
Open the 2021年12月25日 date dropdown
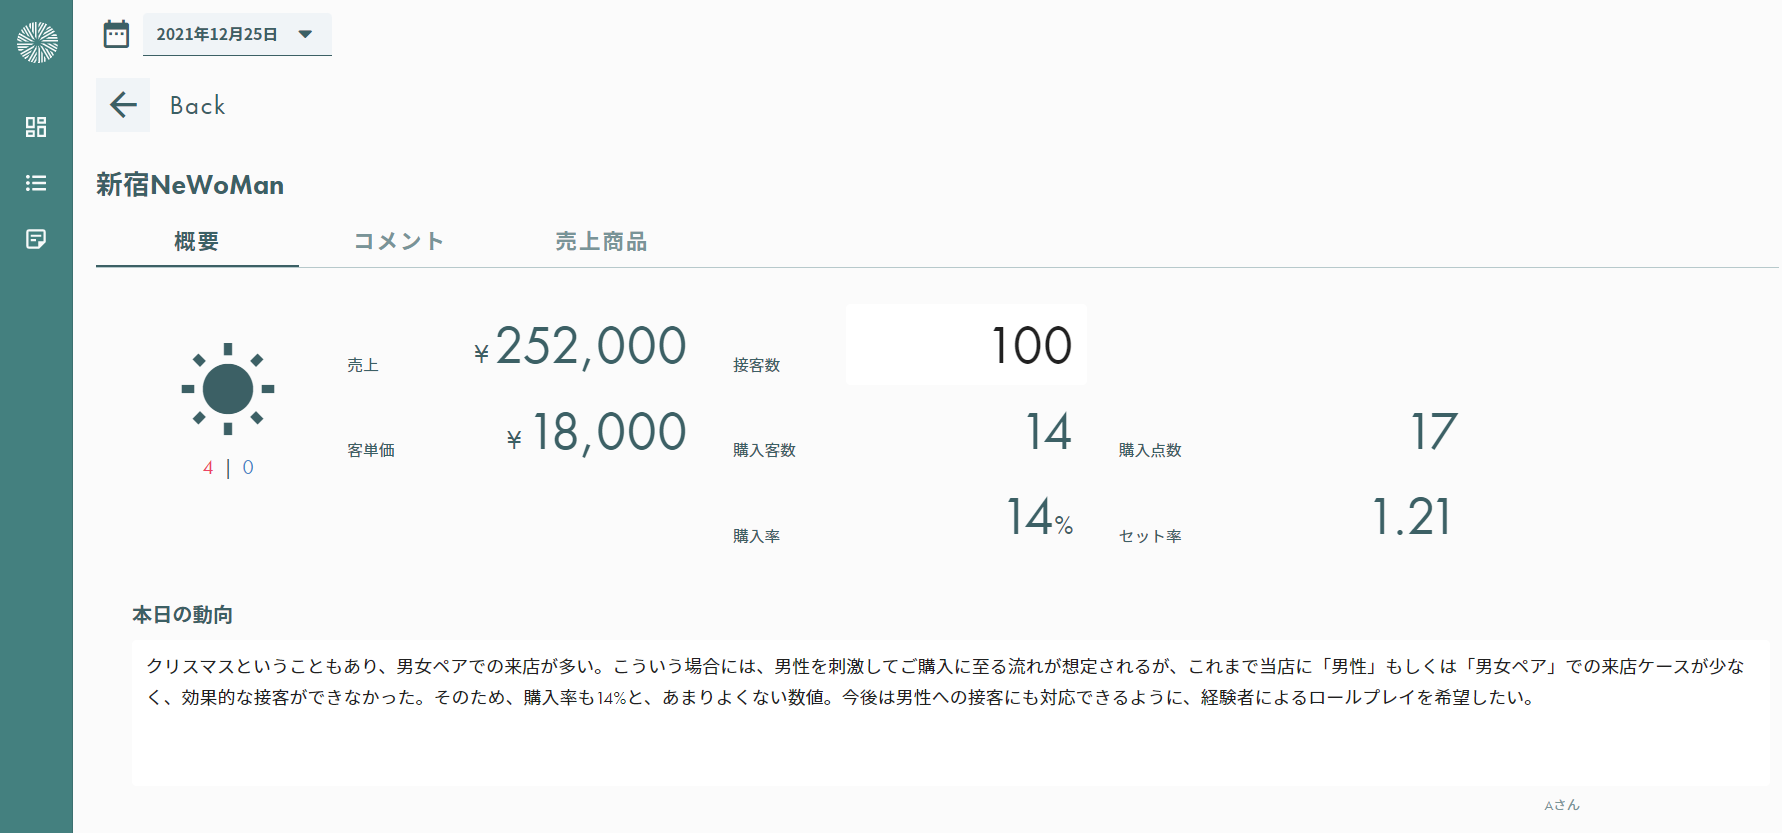point(237,34)
